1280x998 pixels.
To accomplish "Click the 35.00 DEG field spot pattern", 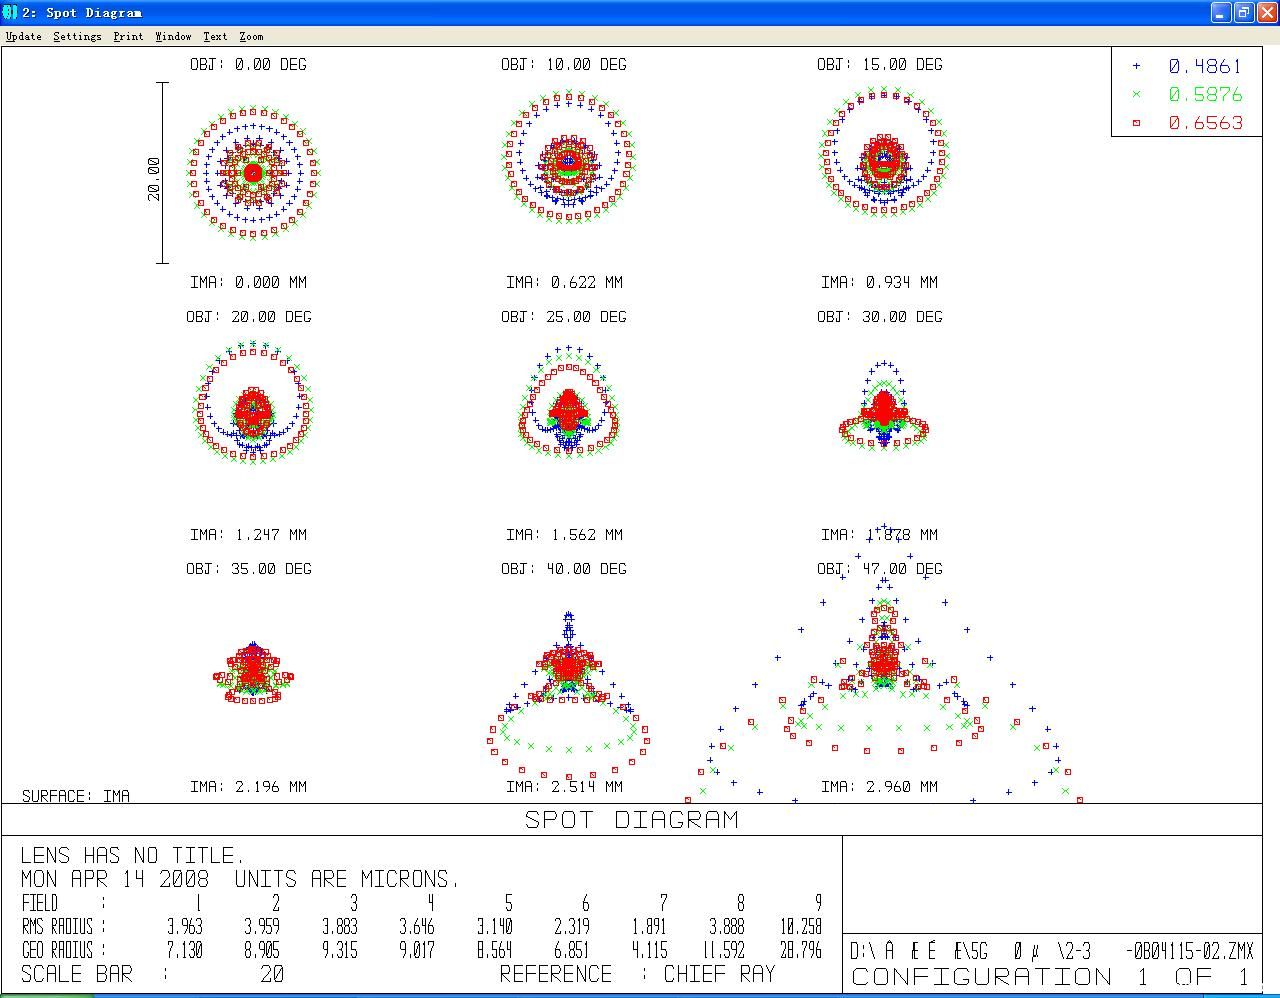I will [x=253, y=673].
